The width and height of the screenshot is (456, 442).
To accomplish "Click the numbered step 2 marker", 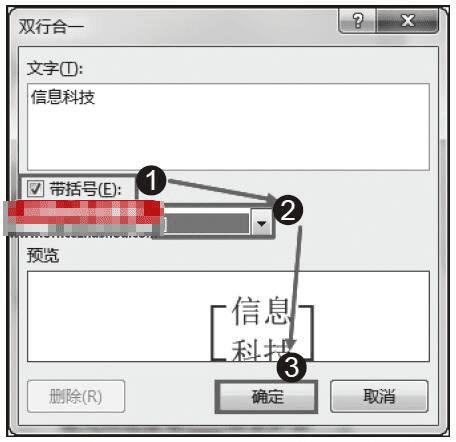I will click(x=288, y=210).
